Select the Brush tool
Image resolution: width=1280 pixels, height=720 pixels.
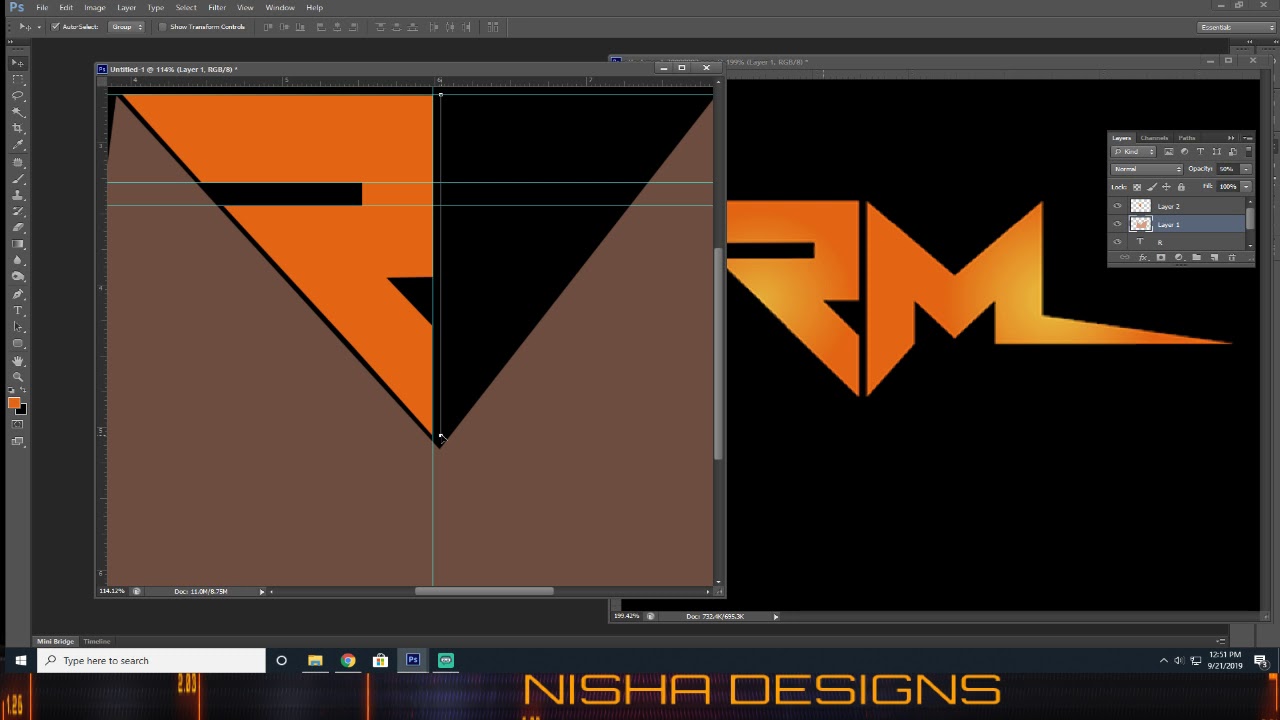click(x=18, y=179)
